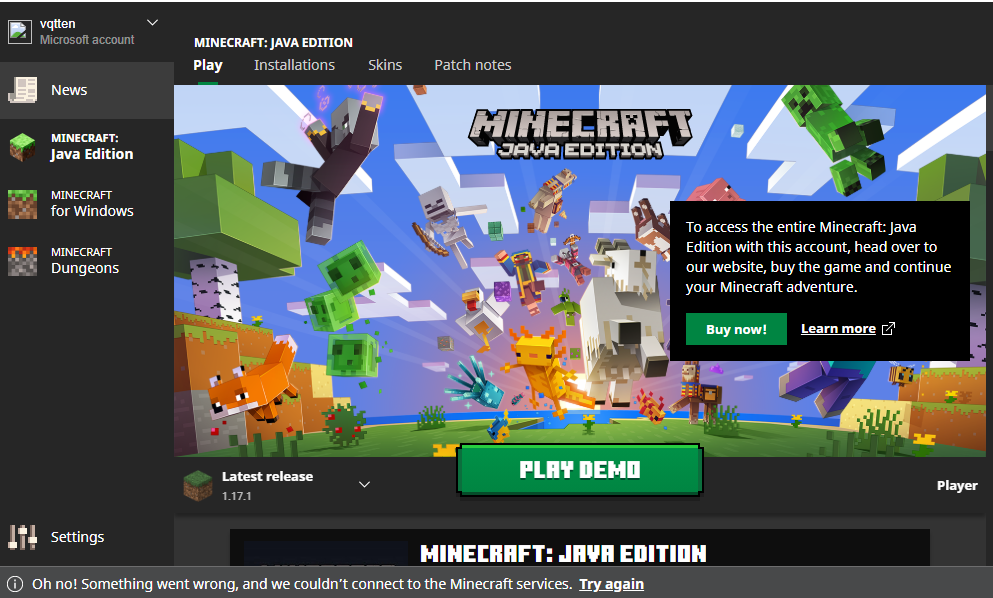Click the PLAY DEMO button
The height and width of the screenshot is (598, 993).
pyautogui.click(x=579, y=469)
